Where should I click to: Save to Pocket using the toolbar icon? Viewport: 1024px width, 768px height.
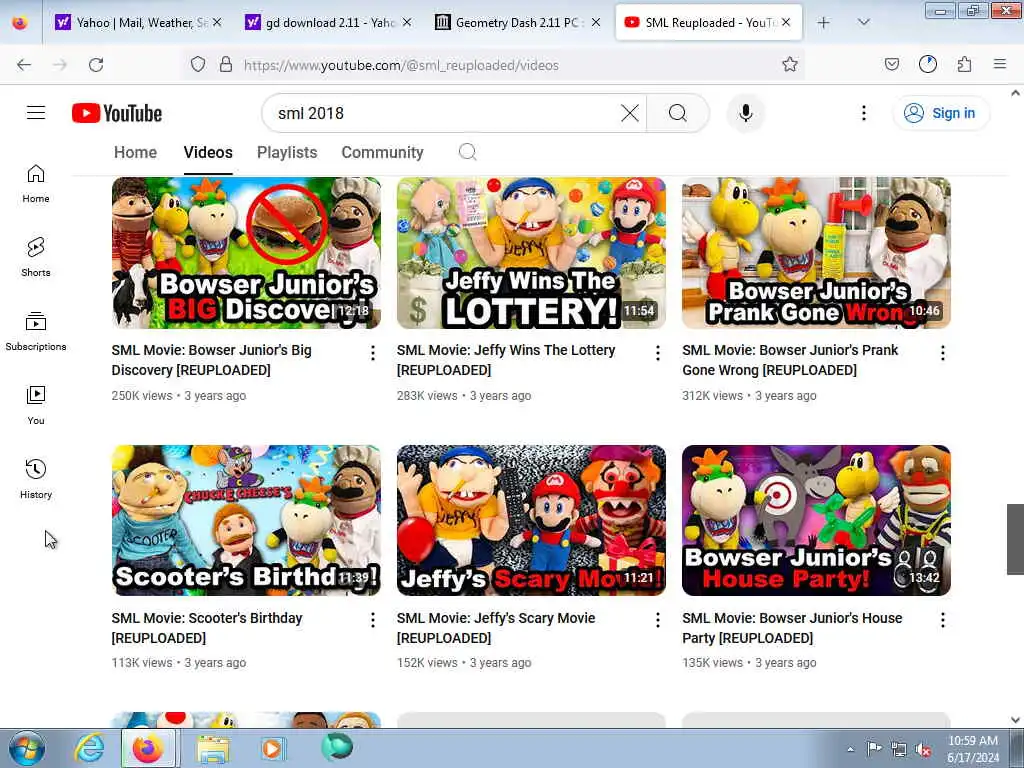(891, 65)
